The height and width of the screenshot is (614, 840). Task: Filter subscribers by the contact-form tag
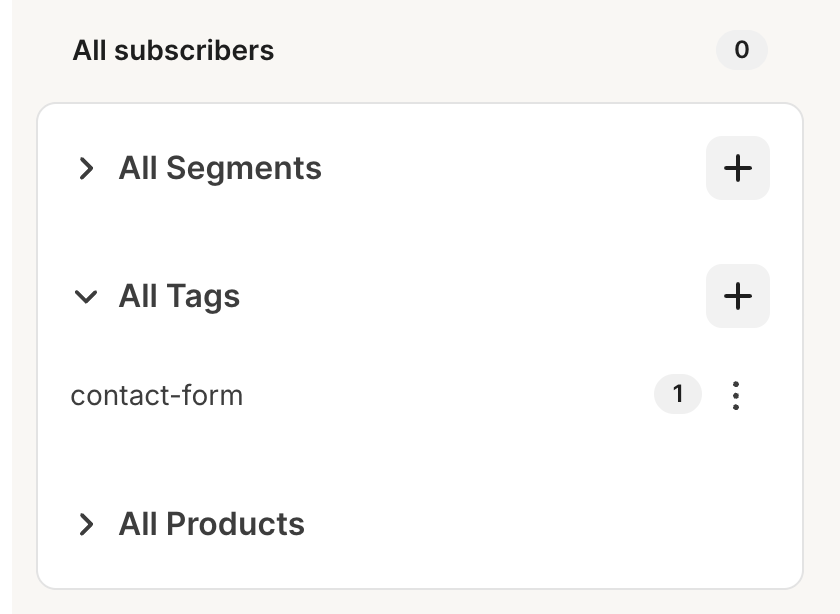tap(157, 396)
